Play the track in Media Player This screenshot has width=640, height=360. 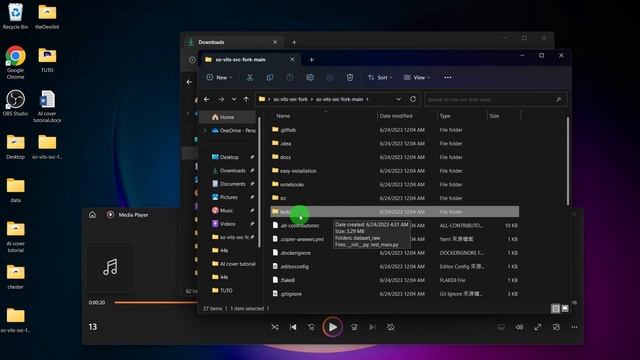point(333,327)
